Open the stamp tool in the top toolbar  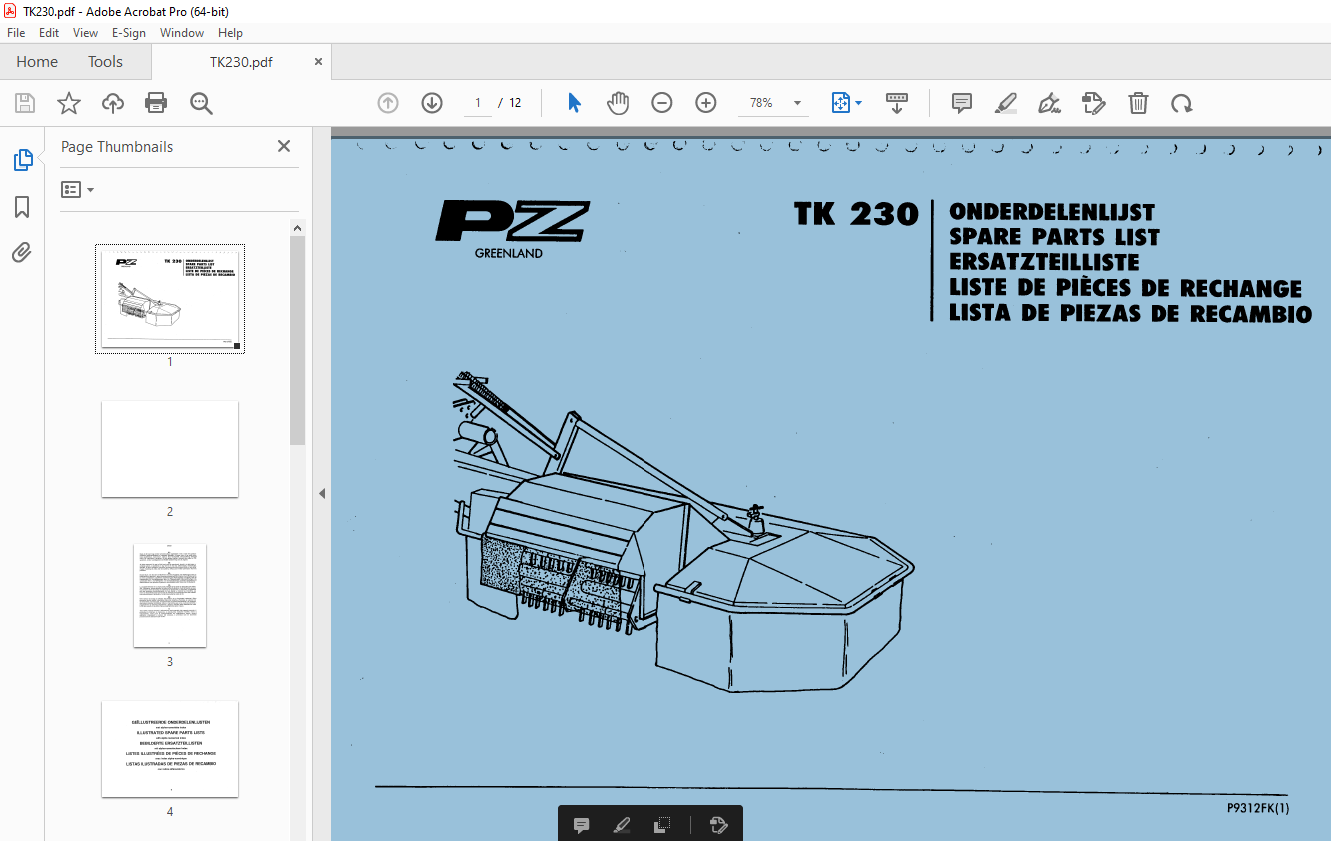(x=1093, y=103)
